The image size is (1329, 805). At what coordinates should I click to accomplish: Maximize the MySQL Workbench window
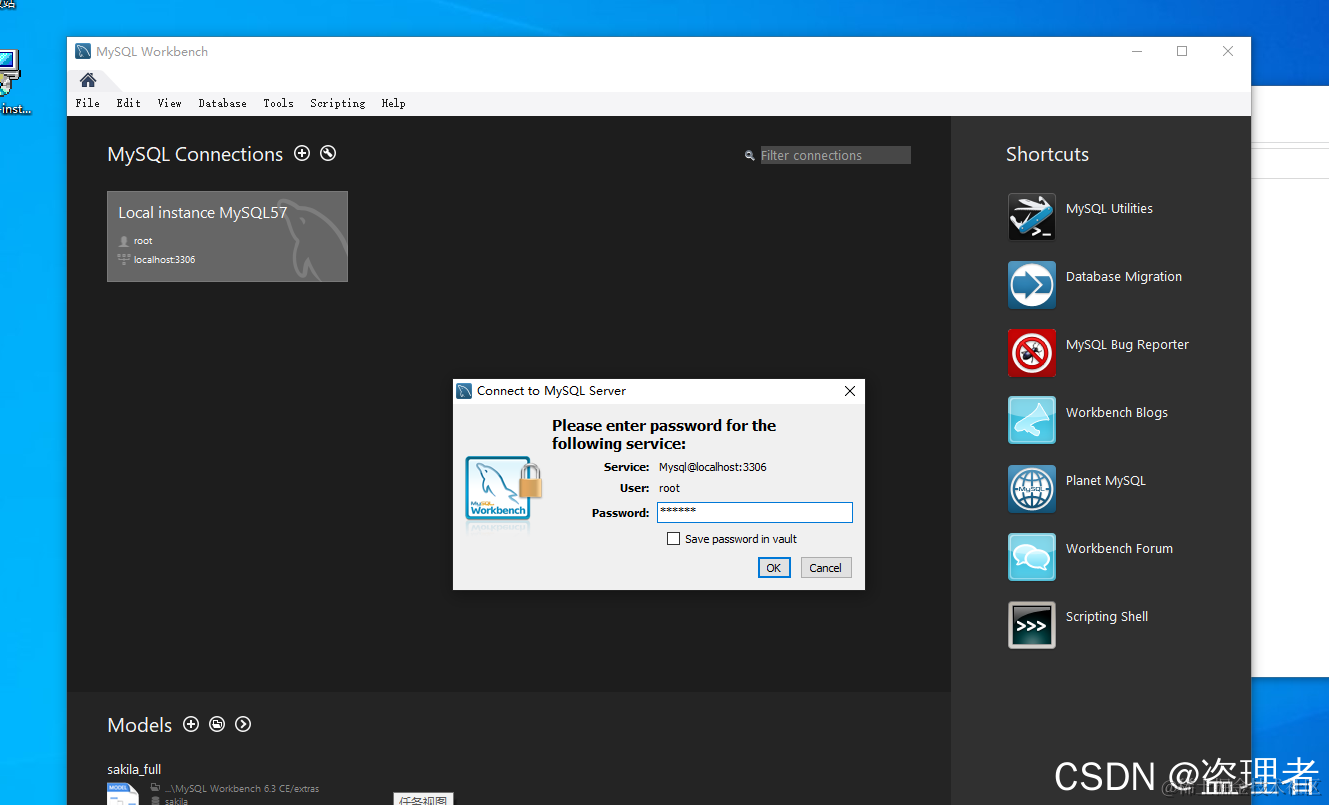point(1182,52)
